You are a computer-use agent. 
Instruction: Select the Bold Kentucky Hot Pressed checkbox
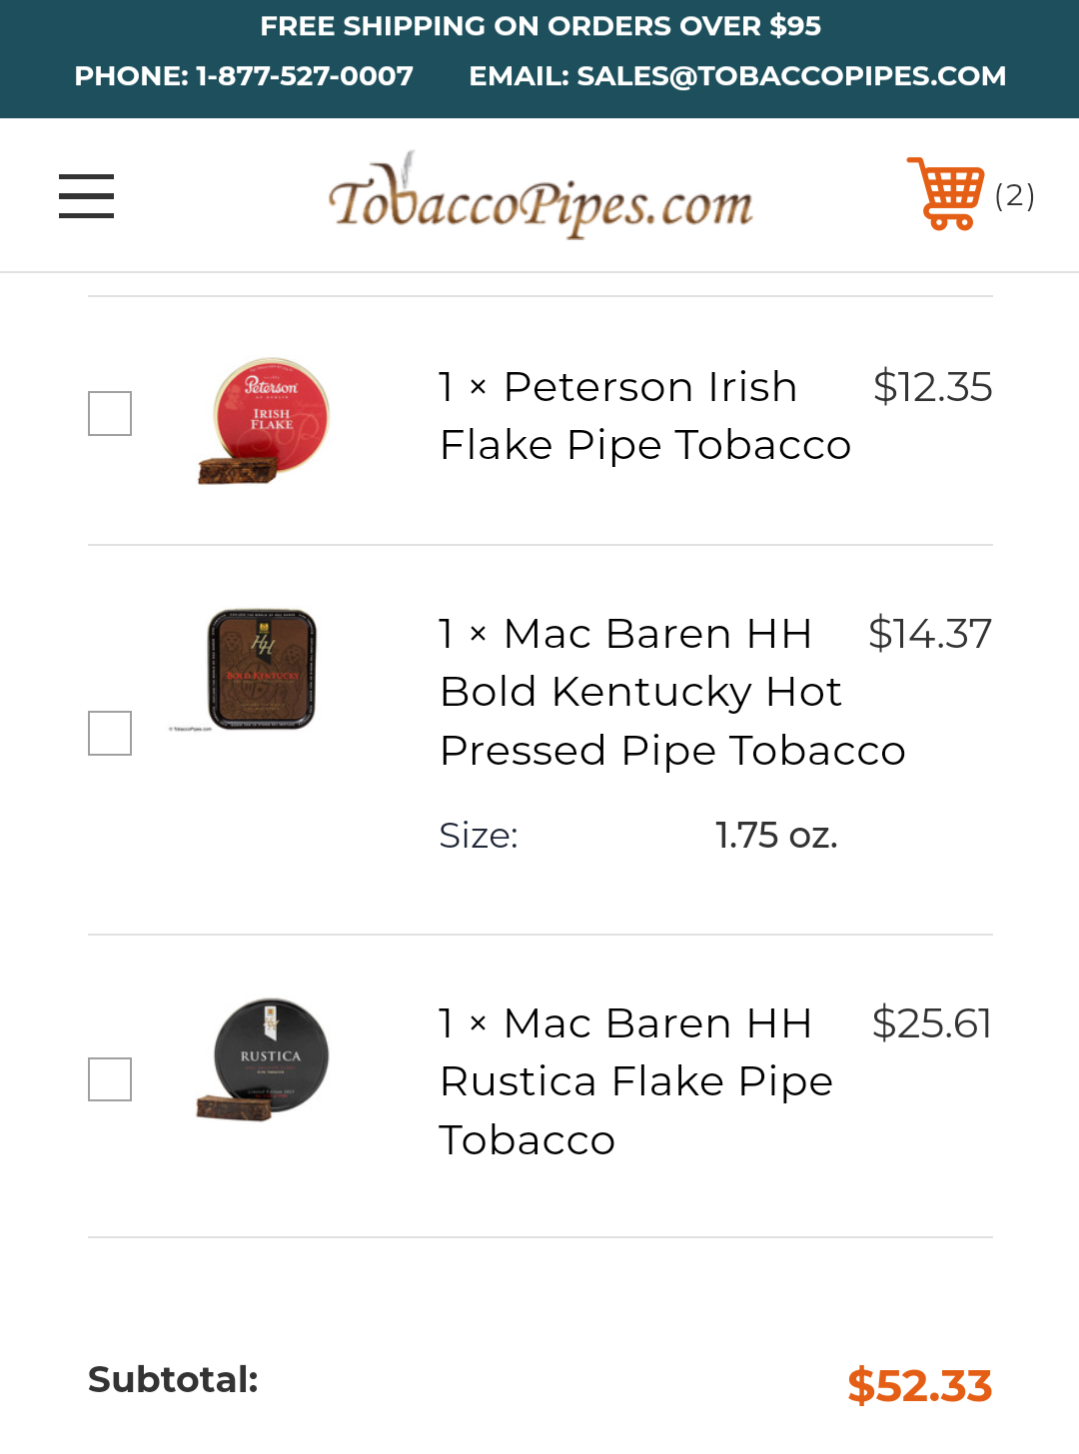(110, 733)
